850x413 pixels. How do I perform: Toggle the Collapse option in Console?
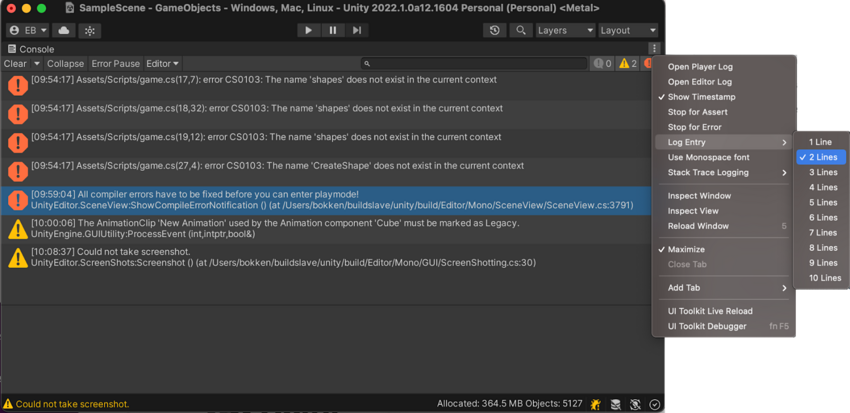tap(66, 64)
